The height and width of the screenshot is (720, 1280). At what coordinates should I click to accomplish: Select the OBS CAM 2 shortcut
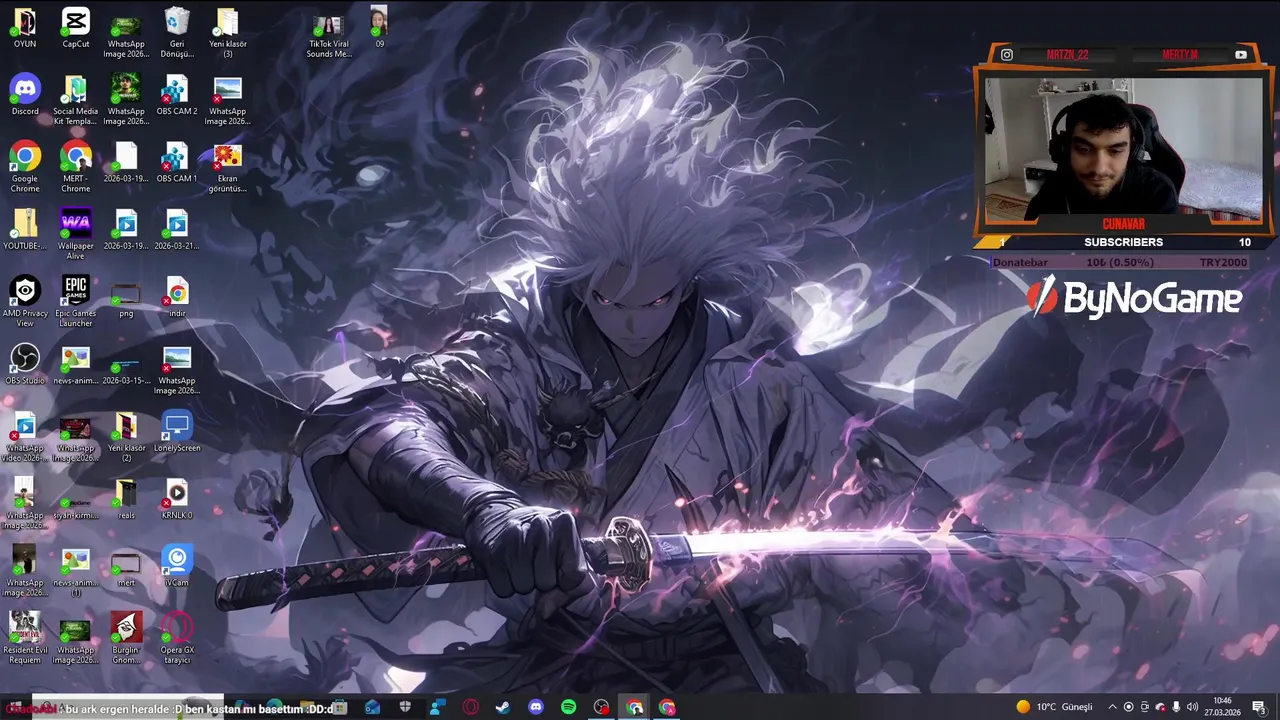point(177,95)
